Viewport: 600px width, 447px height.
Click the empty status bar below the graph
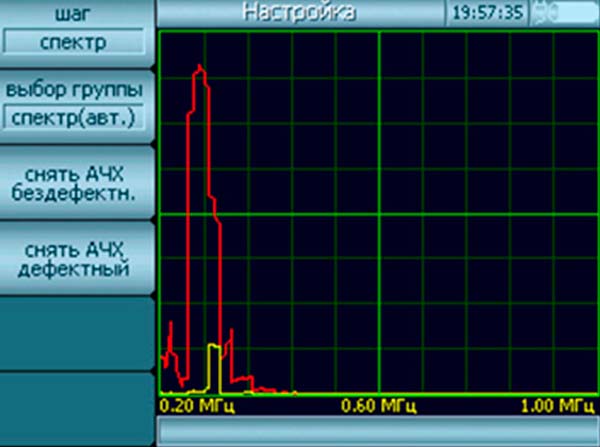click(x=378, y=429)
